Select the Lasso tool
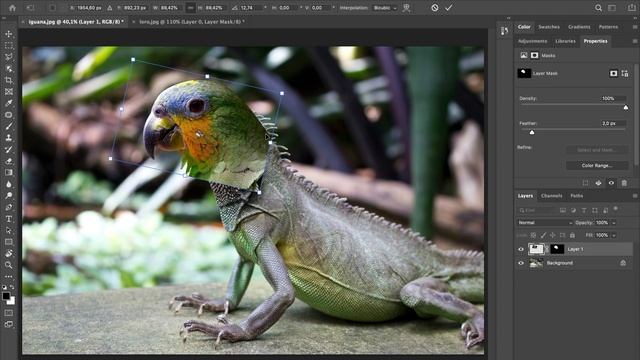640x360 pixels. click(x=9, y=57)
